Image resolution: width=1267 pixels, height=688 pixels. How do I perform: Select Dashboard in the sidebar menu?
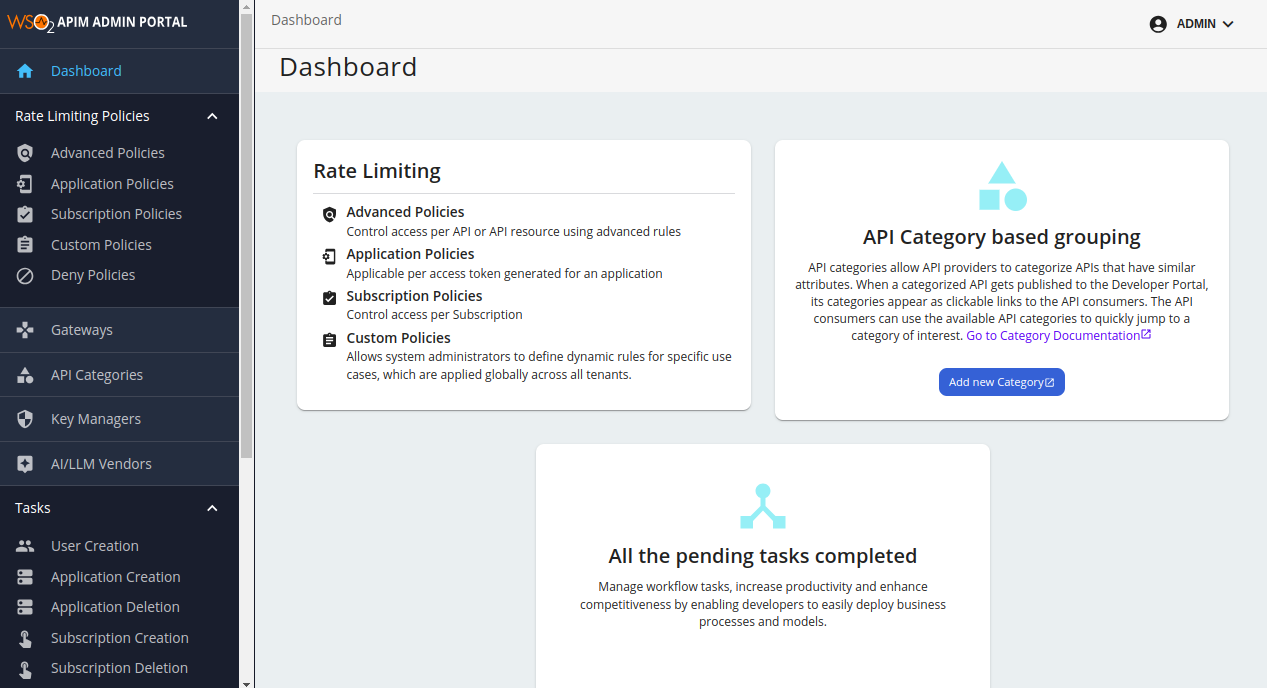click(86, 70)
